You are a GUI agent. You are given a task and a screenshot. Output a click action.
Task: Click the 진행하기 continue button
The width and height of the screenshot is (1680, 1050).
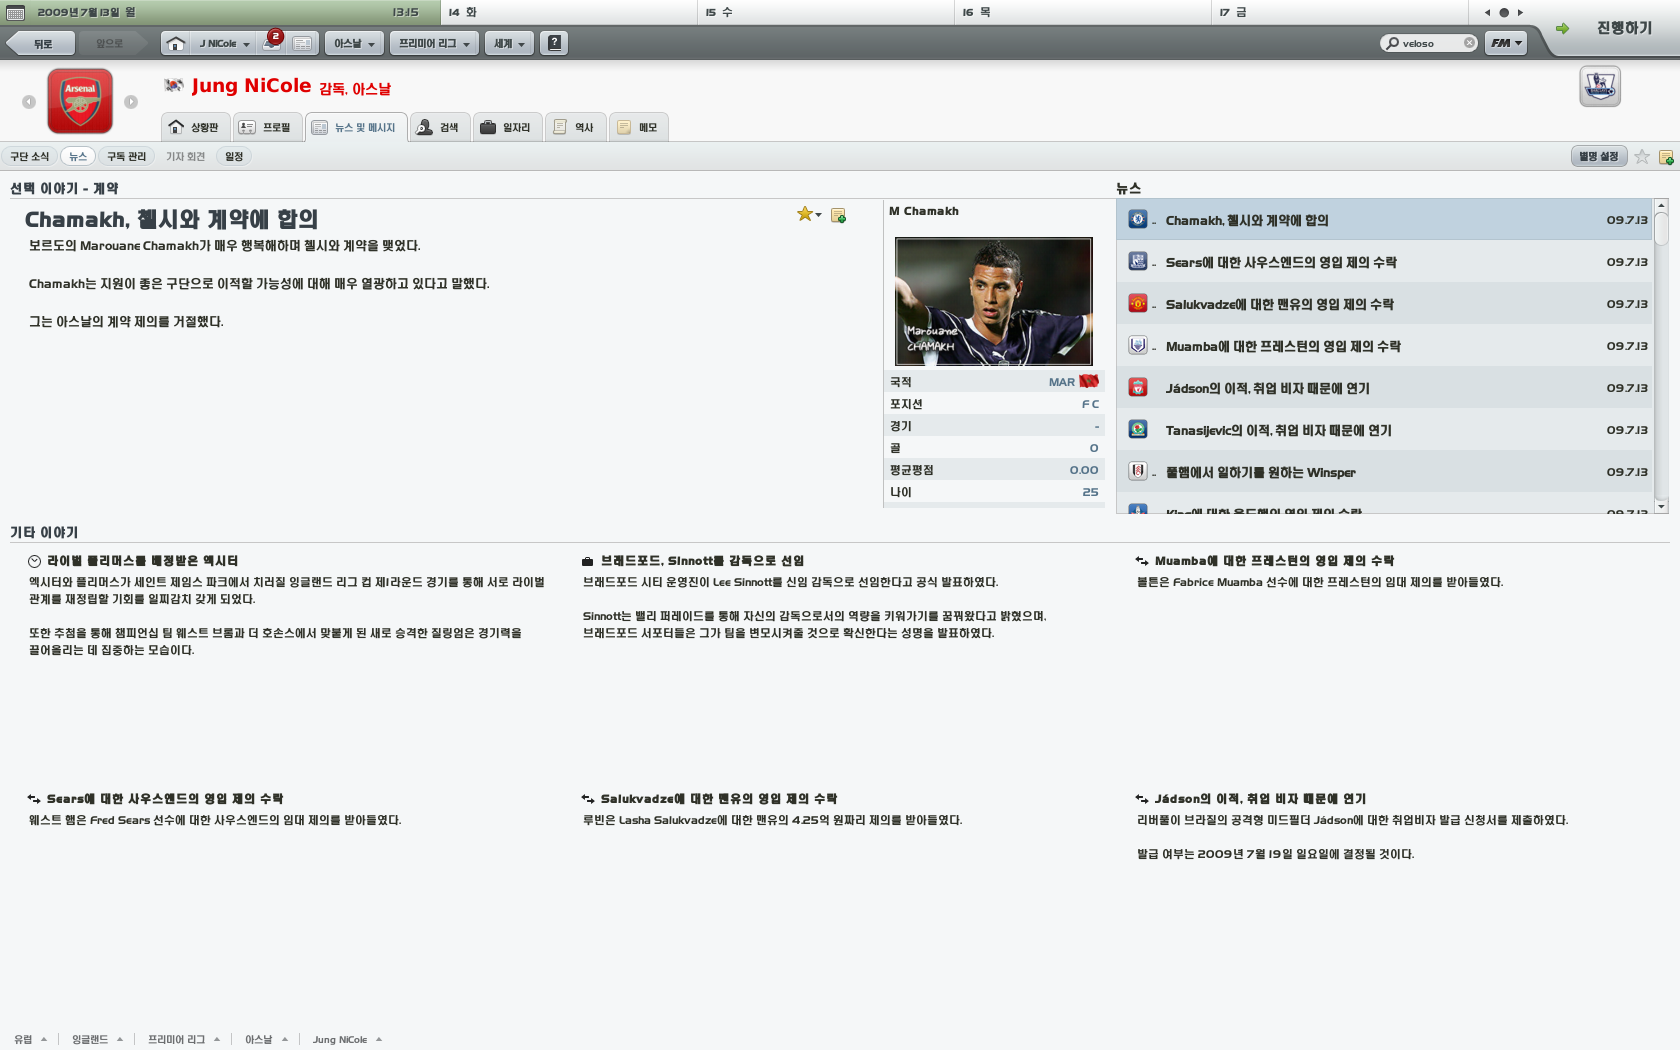(1612, 28)
